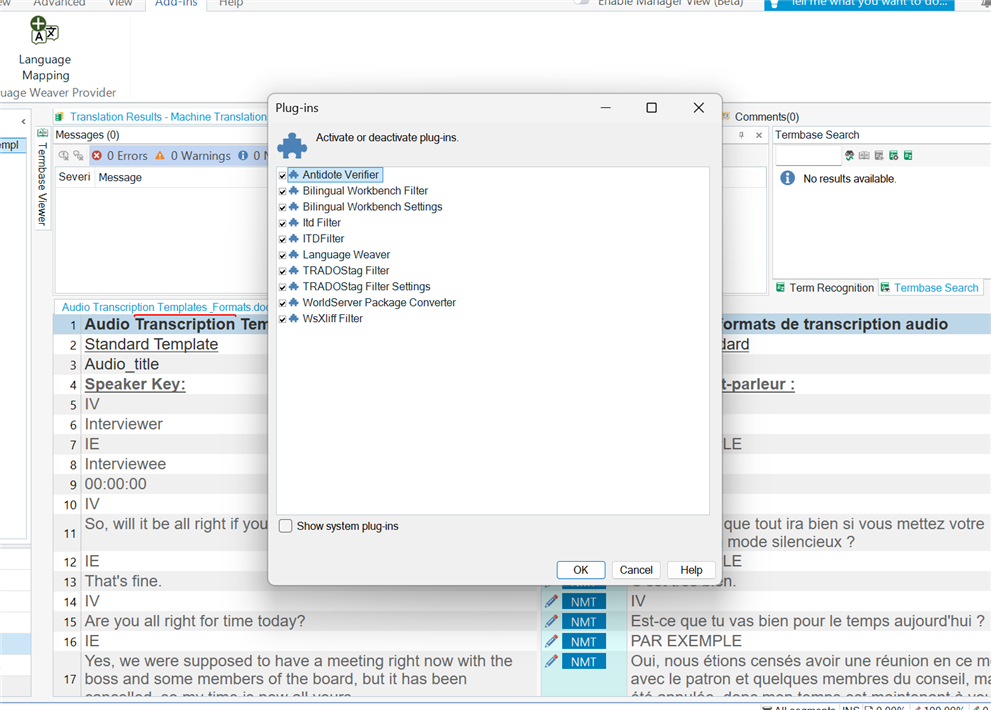This screenshot has width=991, height=710.
Task: Click the puzzle icon next to Language Weaver
Action: point(294,254)
